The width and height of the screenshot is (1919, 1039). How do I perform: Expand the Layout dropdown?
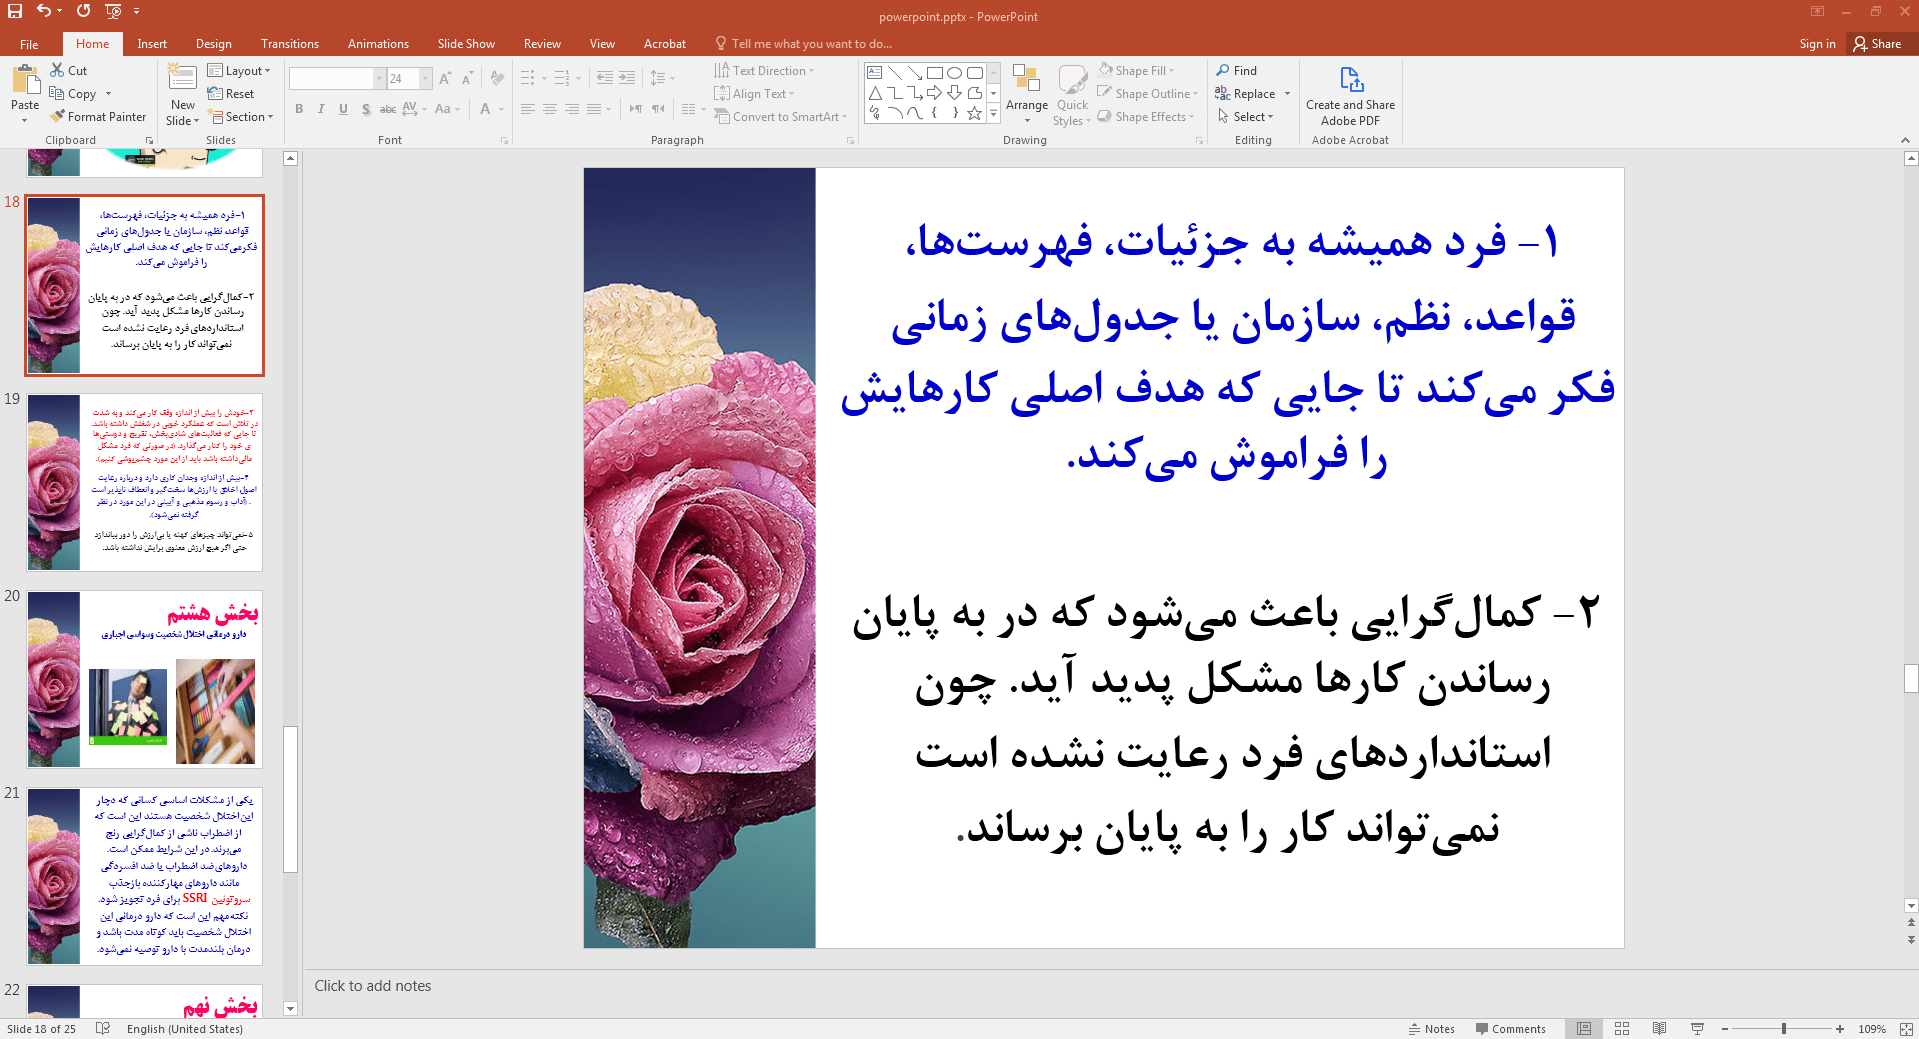point(239,70)
